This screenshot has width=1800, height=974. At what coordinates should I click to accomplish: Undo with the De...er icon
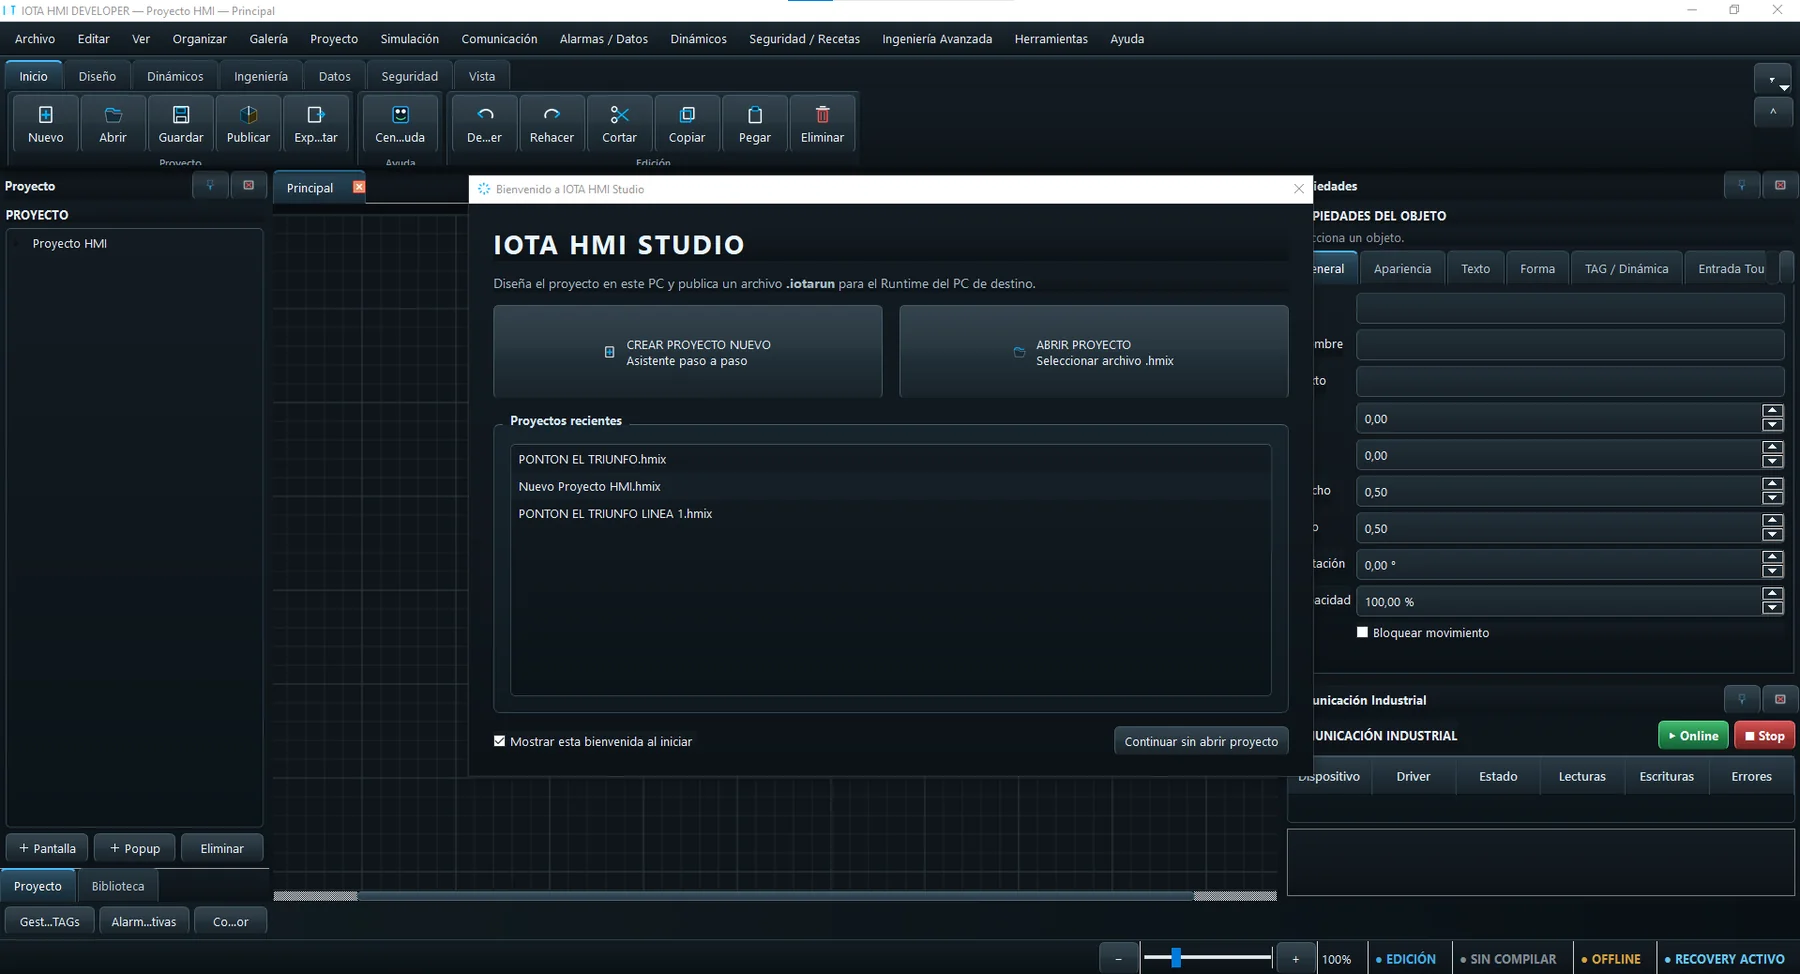[484, 124]
